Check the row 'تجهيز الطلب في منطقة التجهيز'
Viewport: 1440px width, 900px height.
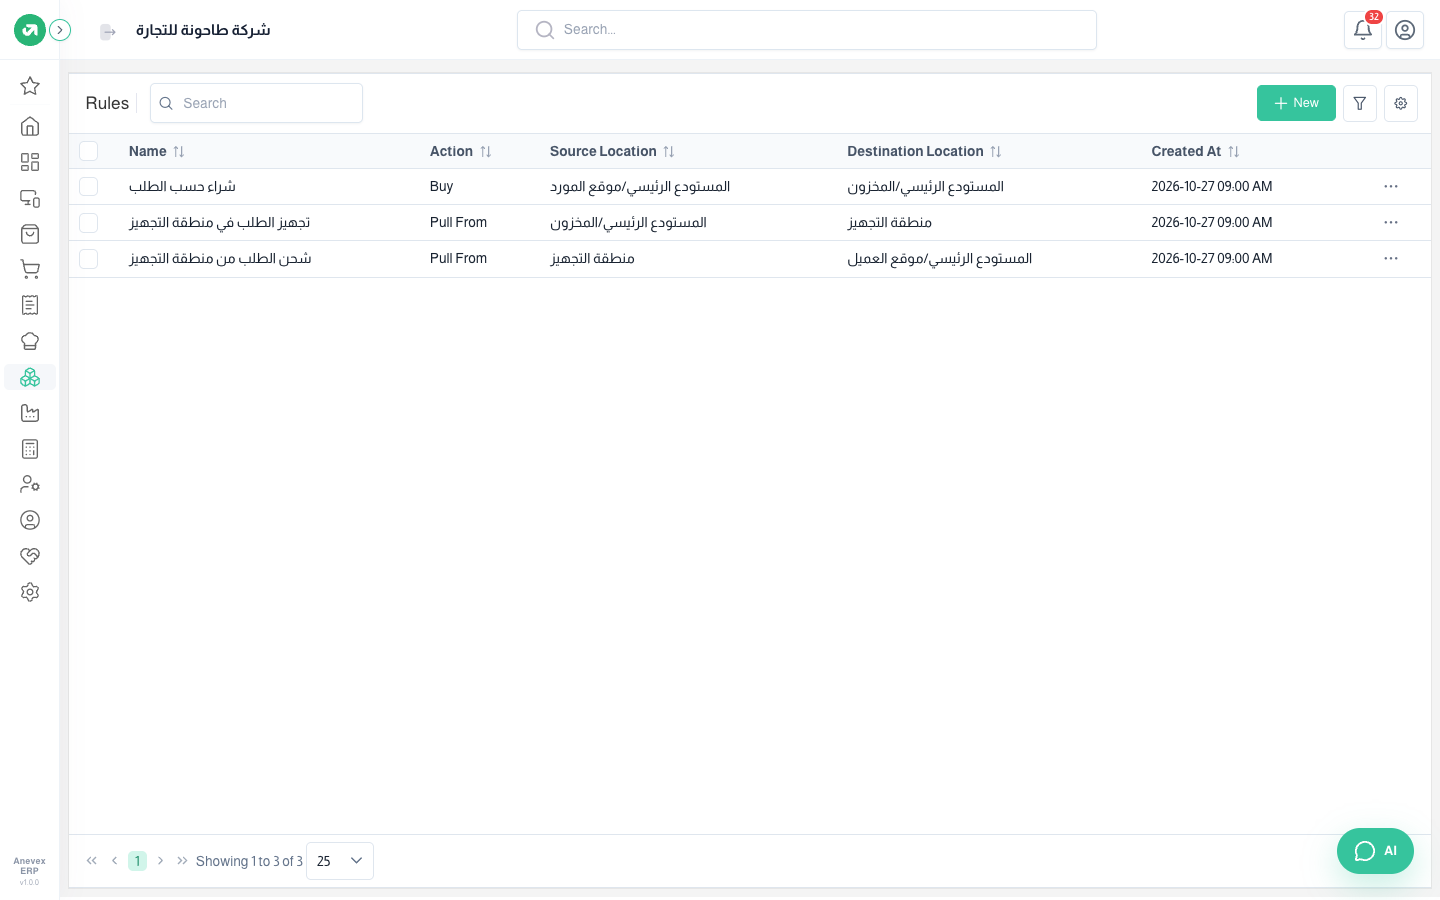point(89,223)
